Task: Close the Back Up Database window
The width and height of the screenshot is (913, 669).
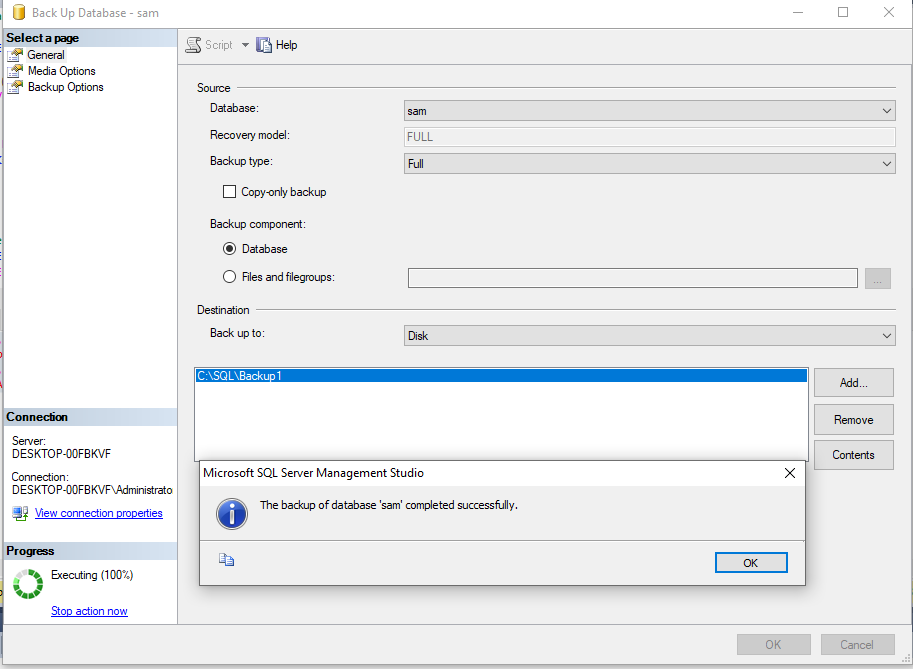Action: 889,12
